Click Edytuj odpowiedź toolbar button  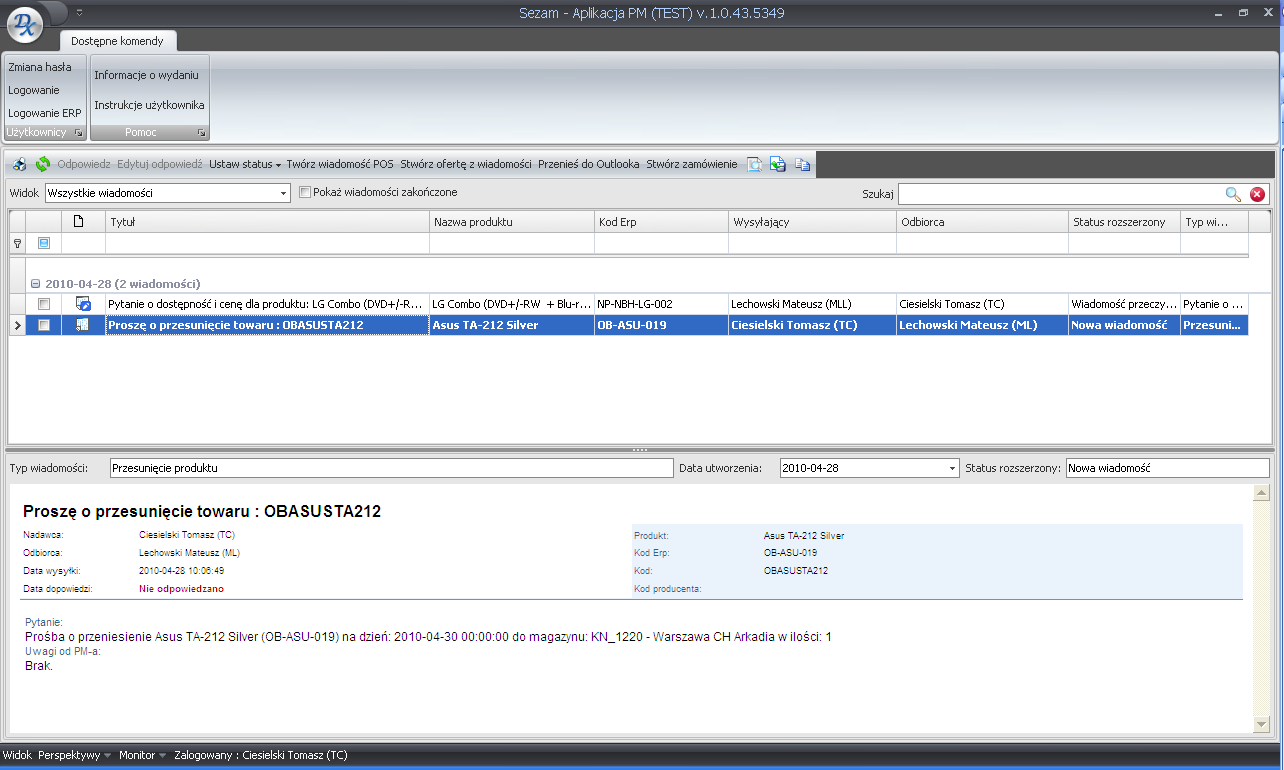[x=160, y=164]
